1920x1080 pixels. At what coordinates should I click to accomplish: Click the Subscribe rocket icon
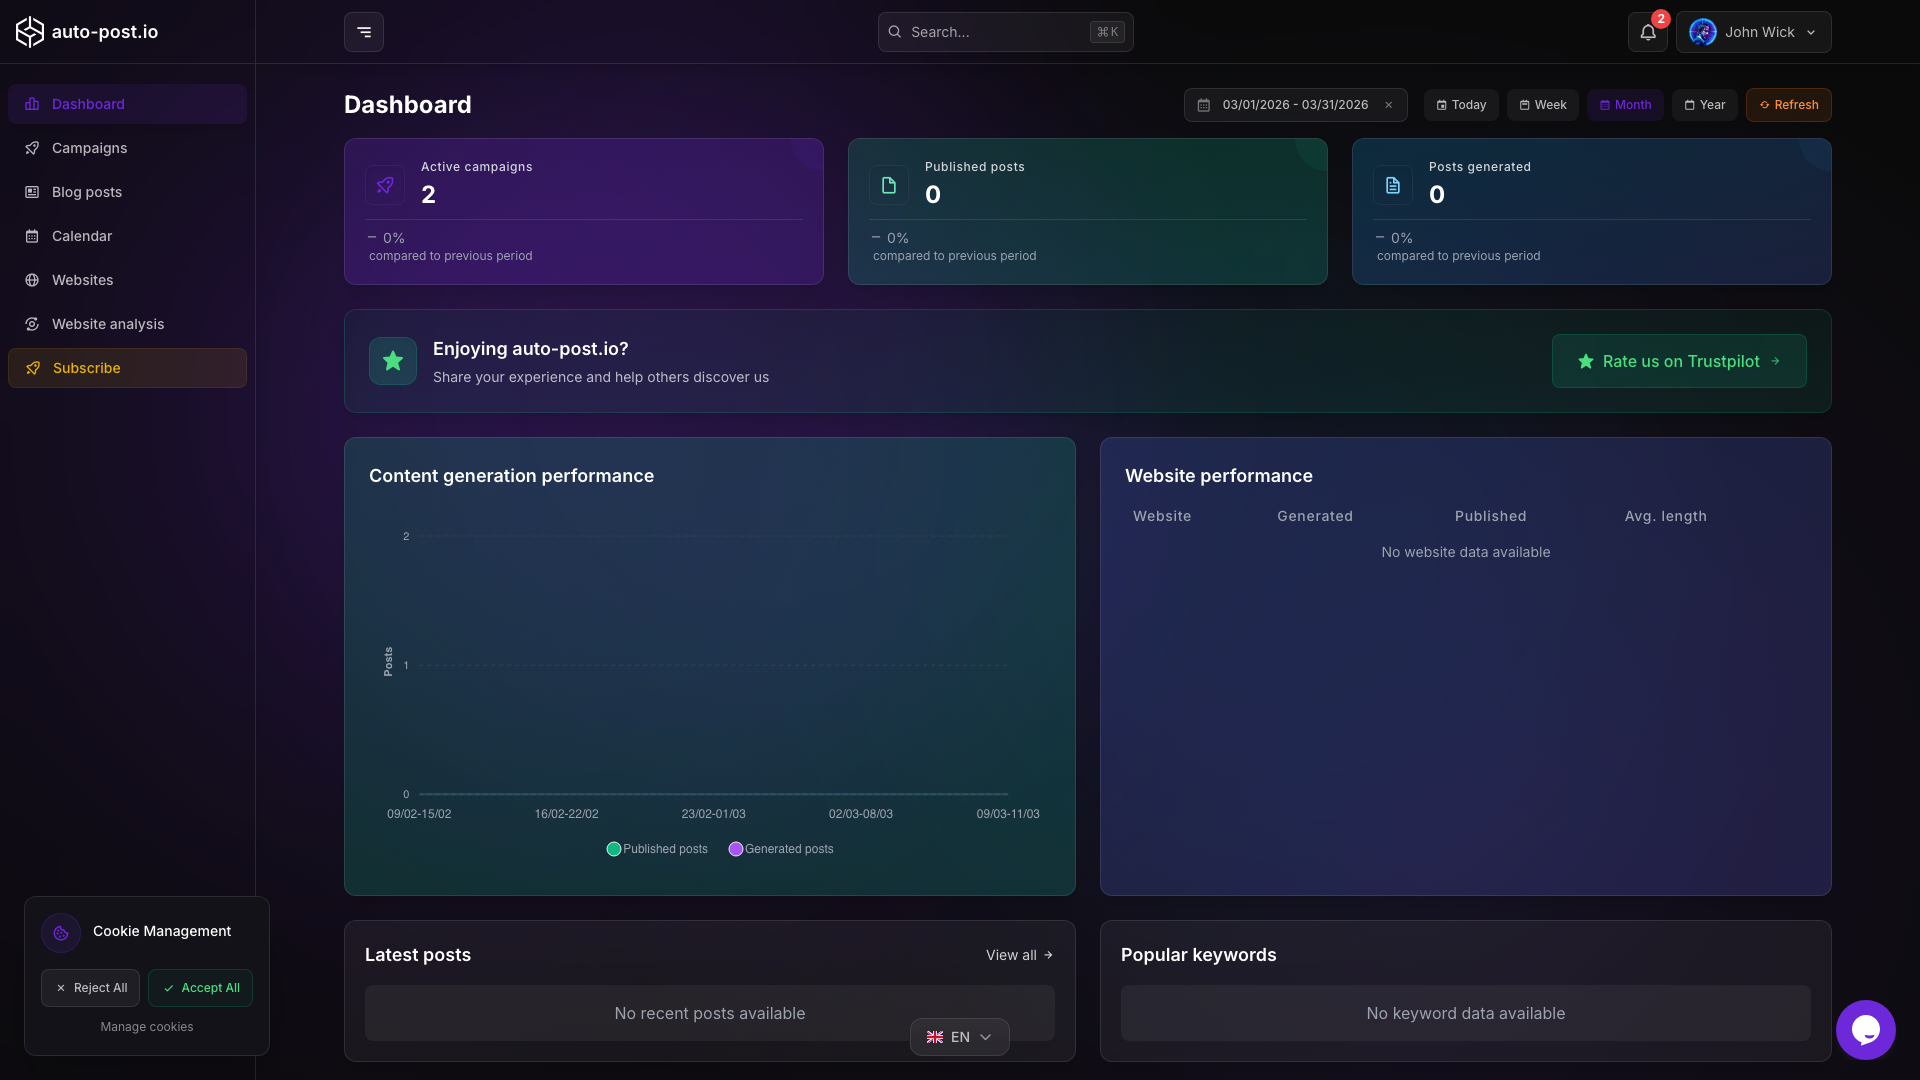click(33, 368)
